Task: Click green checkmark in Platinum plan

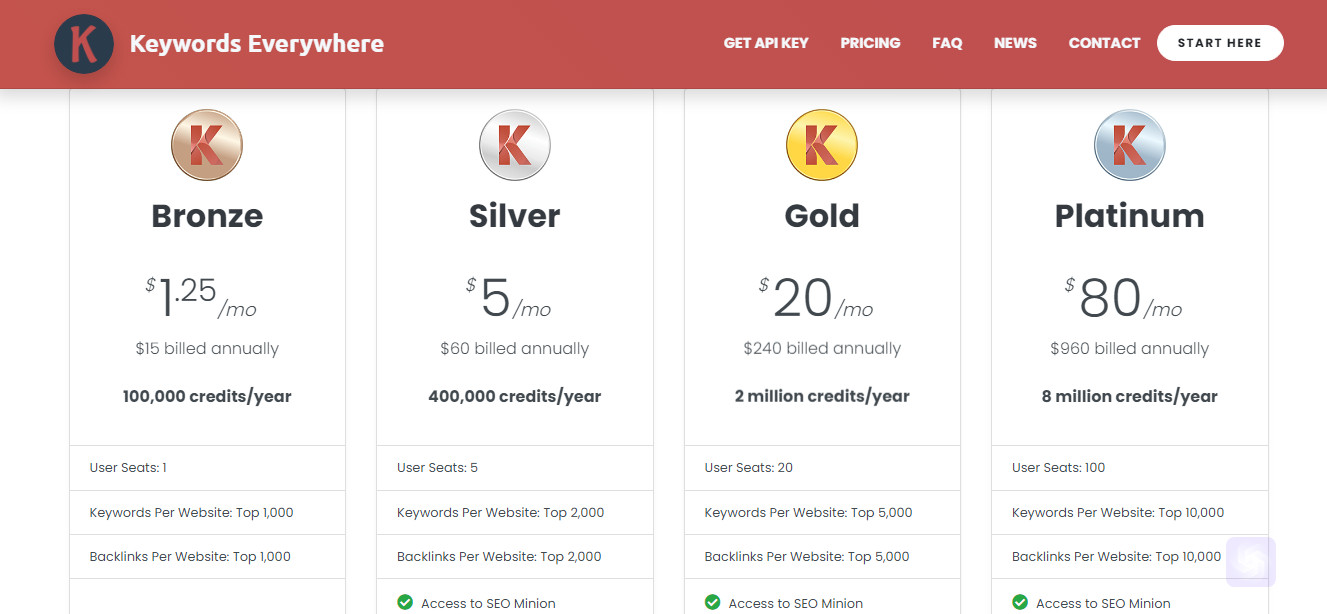Action: (x=1020, y=602)
